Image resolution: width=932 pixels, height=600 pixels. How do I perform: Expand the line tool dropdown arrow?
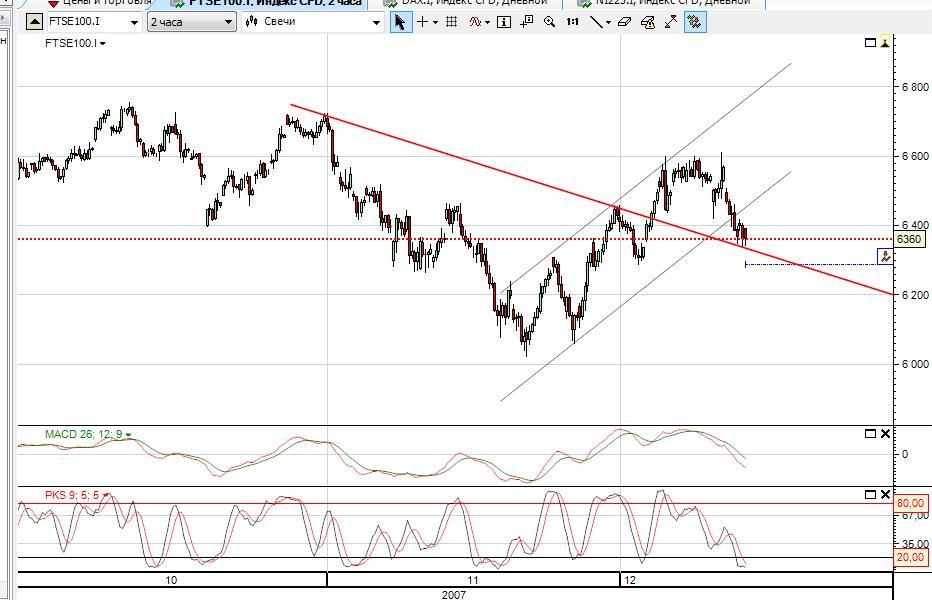point(608,23)
